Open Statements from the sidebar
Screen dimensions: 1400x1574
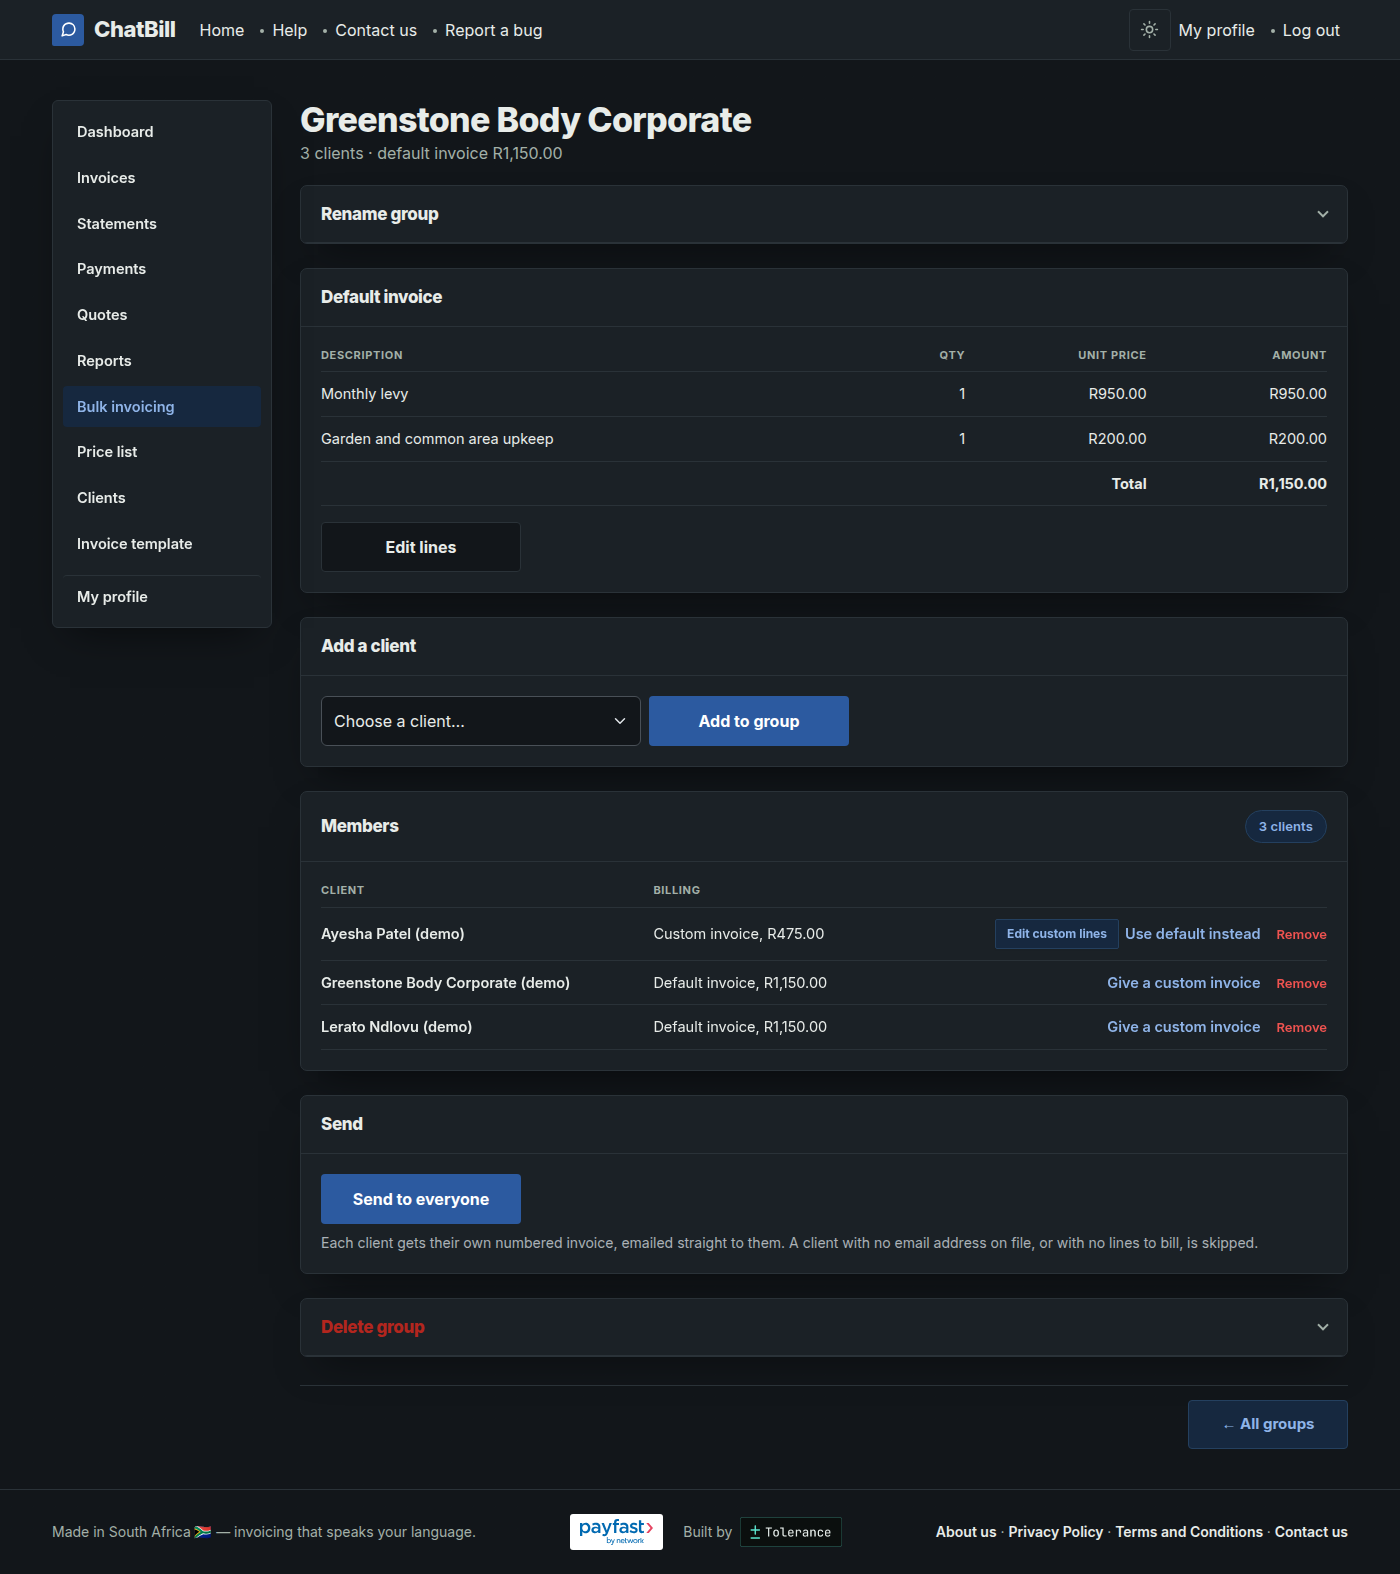(162, 224)
